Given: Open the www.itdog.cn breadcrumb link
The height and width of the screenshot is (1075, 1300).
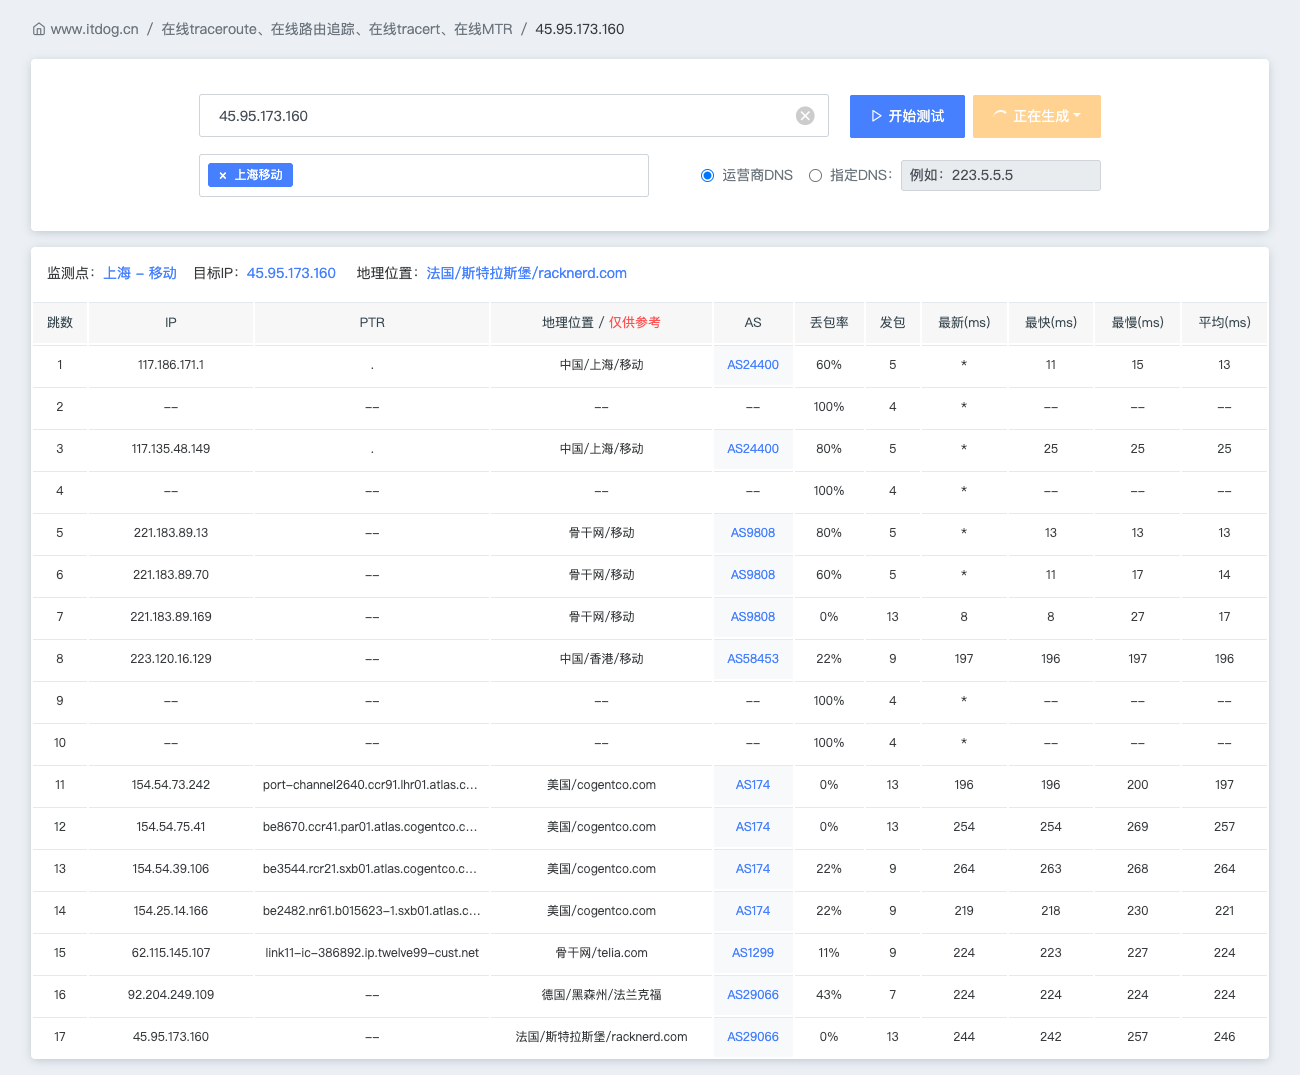Looking at the screenshot, I should [95, 29].
